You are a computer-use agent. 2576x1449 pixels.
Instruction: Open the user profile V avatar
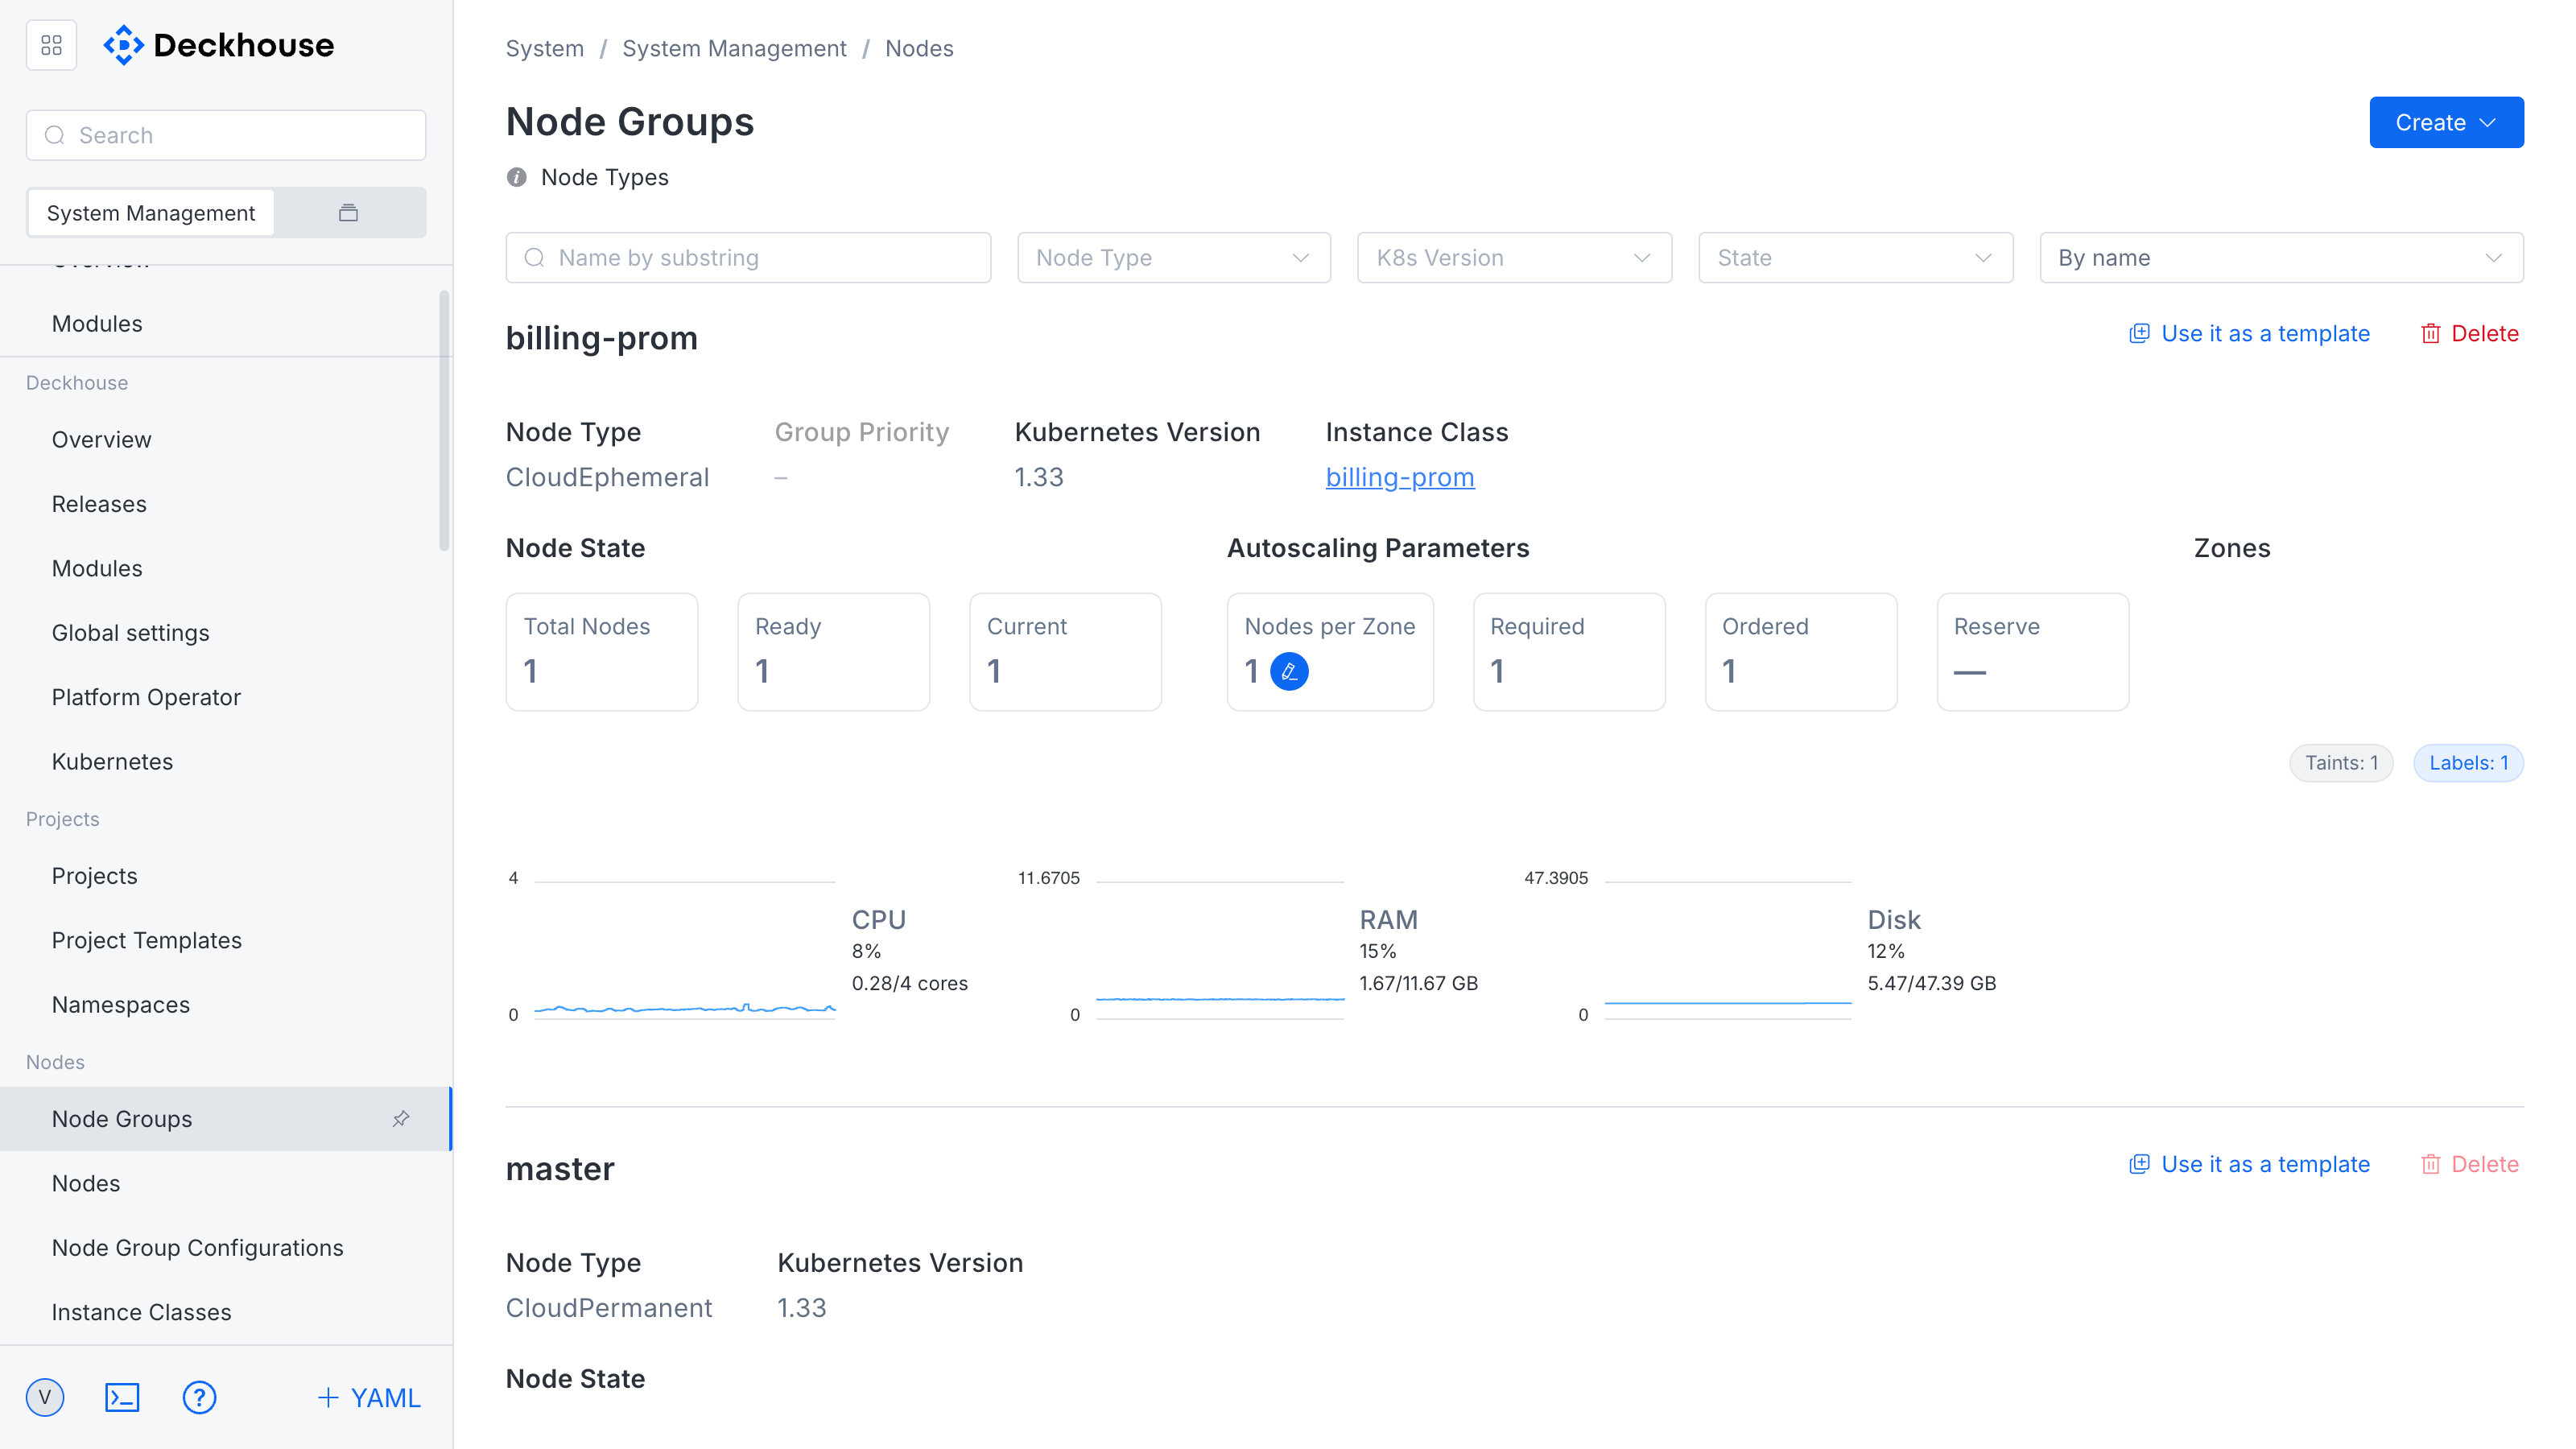point(45,1397)
